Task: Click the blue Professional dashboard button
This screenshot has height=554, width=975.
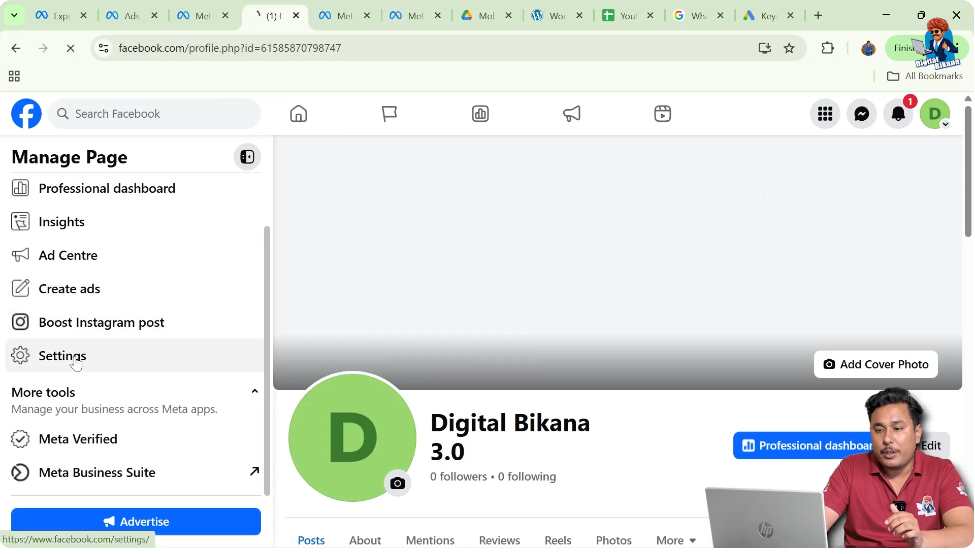Action: click(x=803, y=446)
